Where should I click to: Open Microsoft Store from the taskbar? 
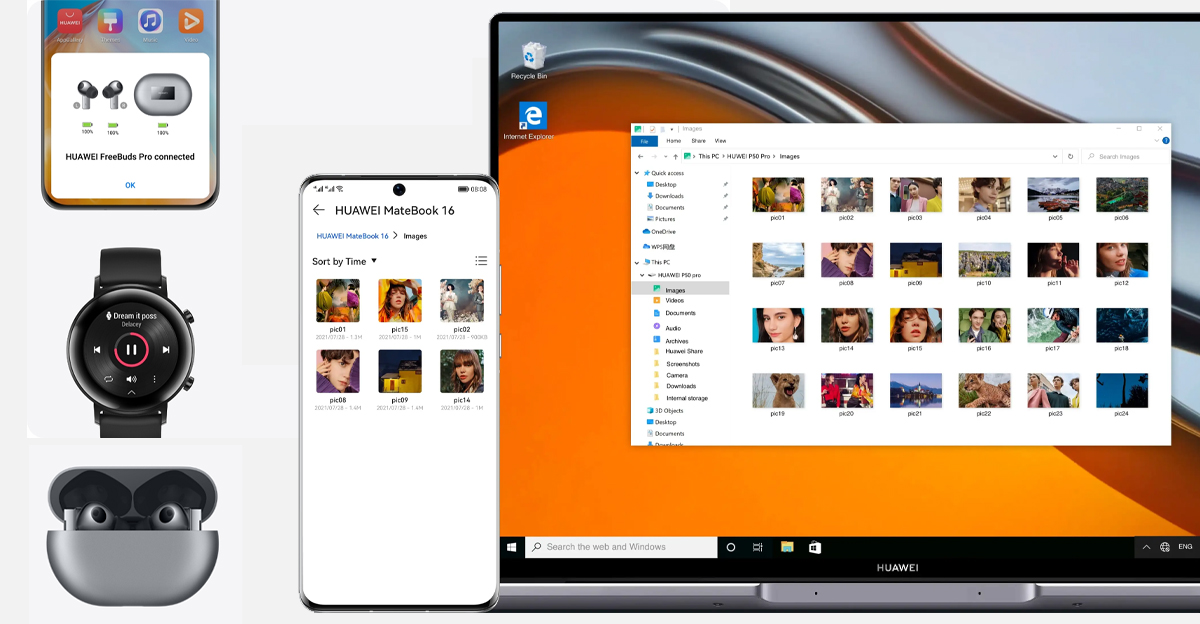click(x=814, y=547)
